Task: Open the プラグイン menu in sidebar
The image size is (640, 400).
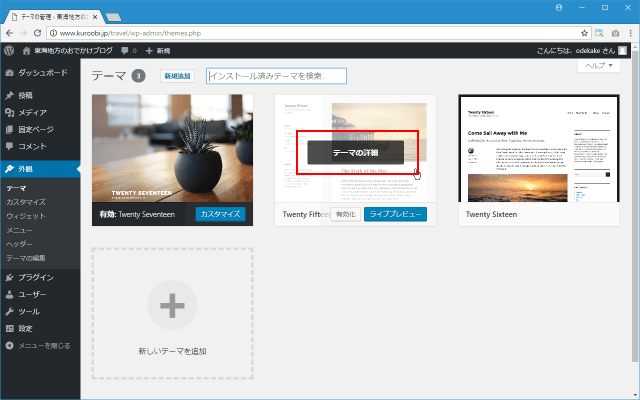Action: (x=40, y=278)
